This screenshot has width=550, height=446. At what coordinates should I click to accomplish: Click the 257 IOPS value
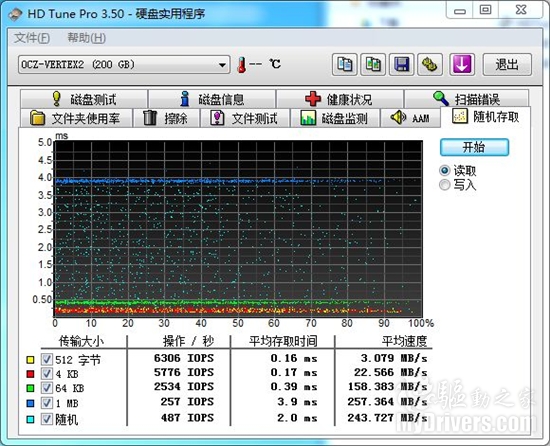click(187, 401)
